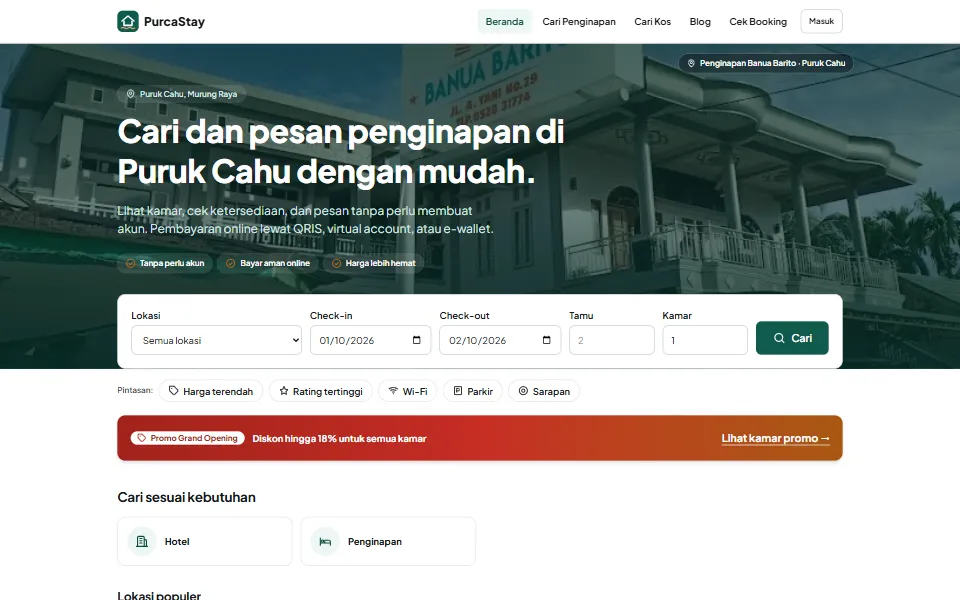Filter by Wi-Fi shortcut chip
960x600 pixels.
[x=408, y=391]
